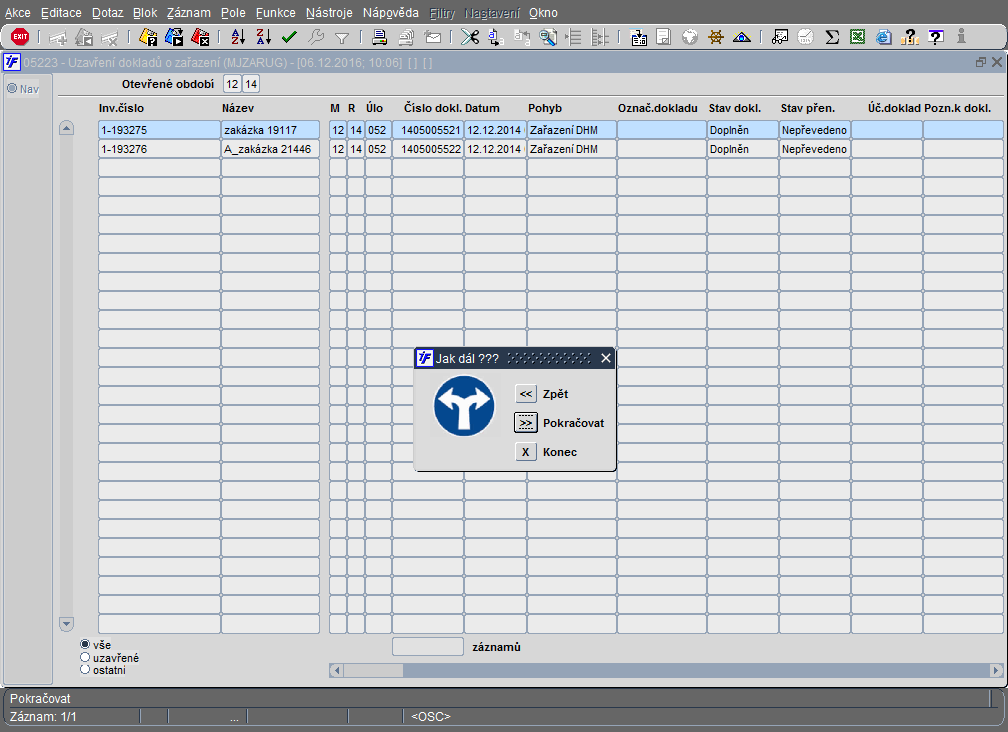Viewport: 1008px width, 732px height.
Task: Click the red EXIT stop-sign icon
Action: point(20,37)
